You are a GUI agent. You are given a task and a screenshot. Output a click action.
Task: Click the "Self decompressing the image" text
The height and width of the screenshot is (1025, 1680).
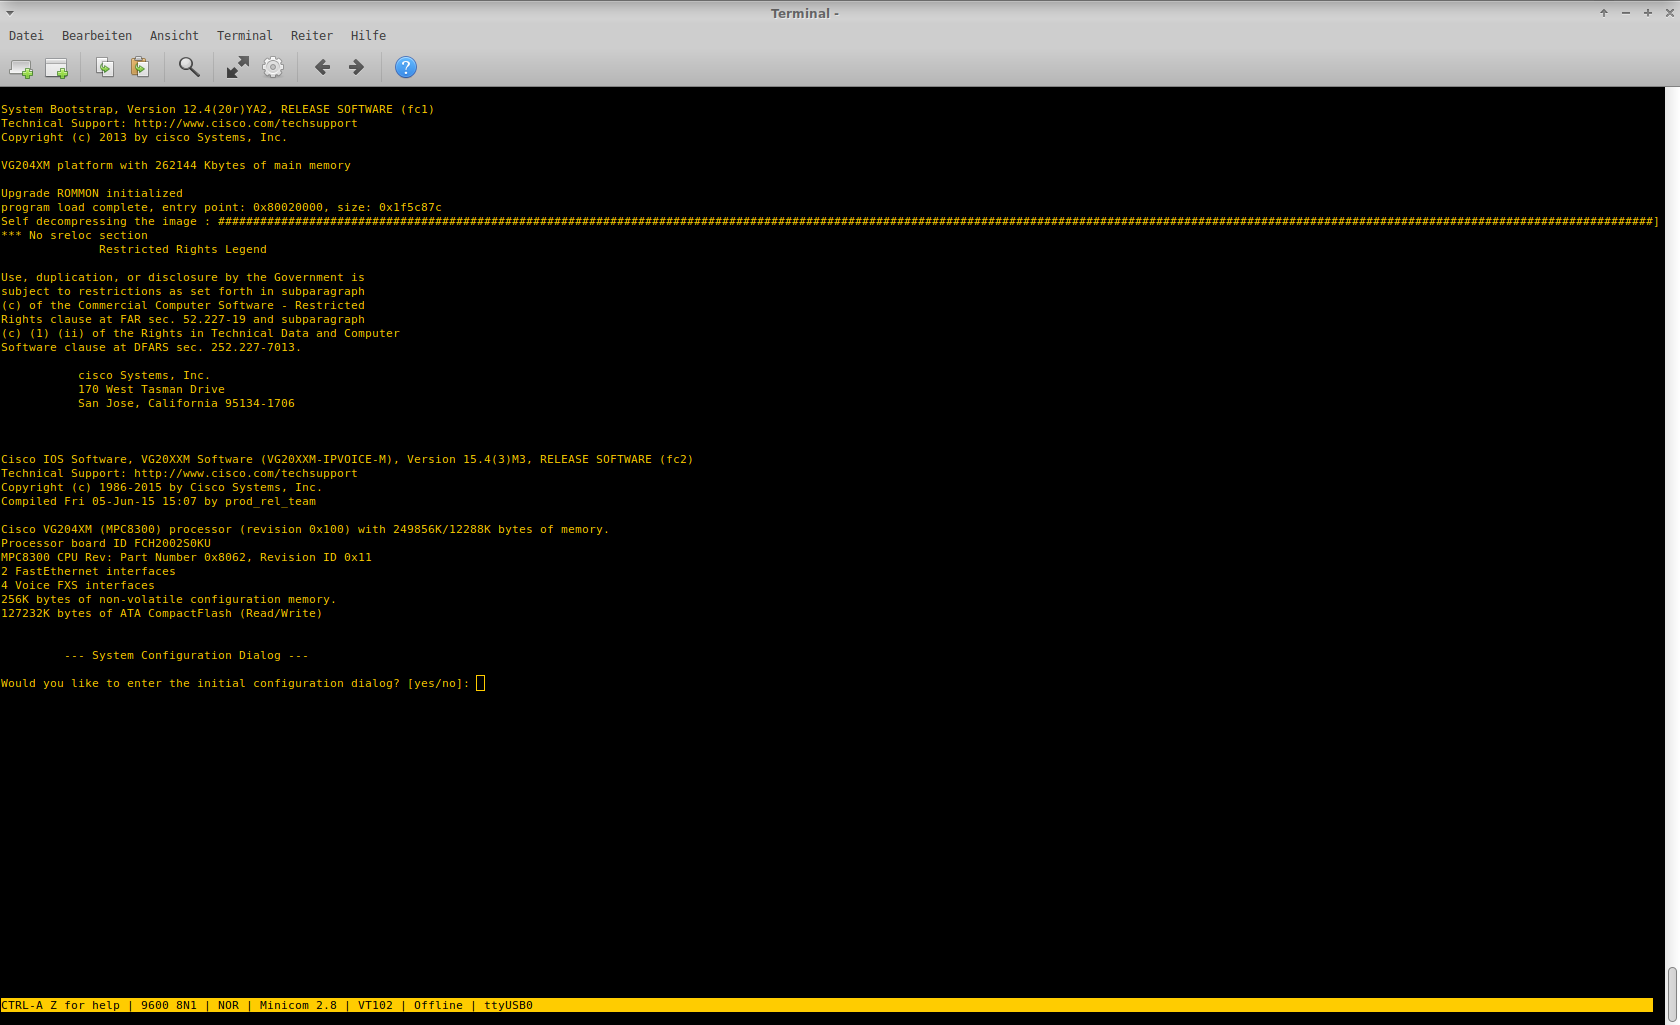(99, 222)
